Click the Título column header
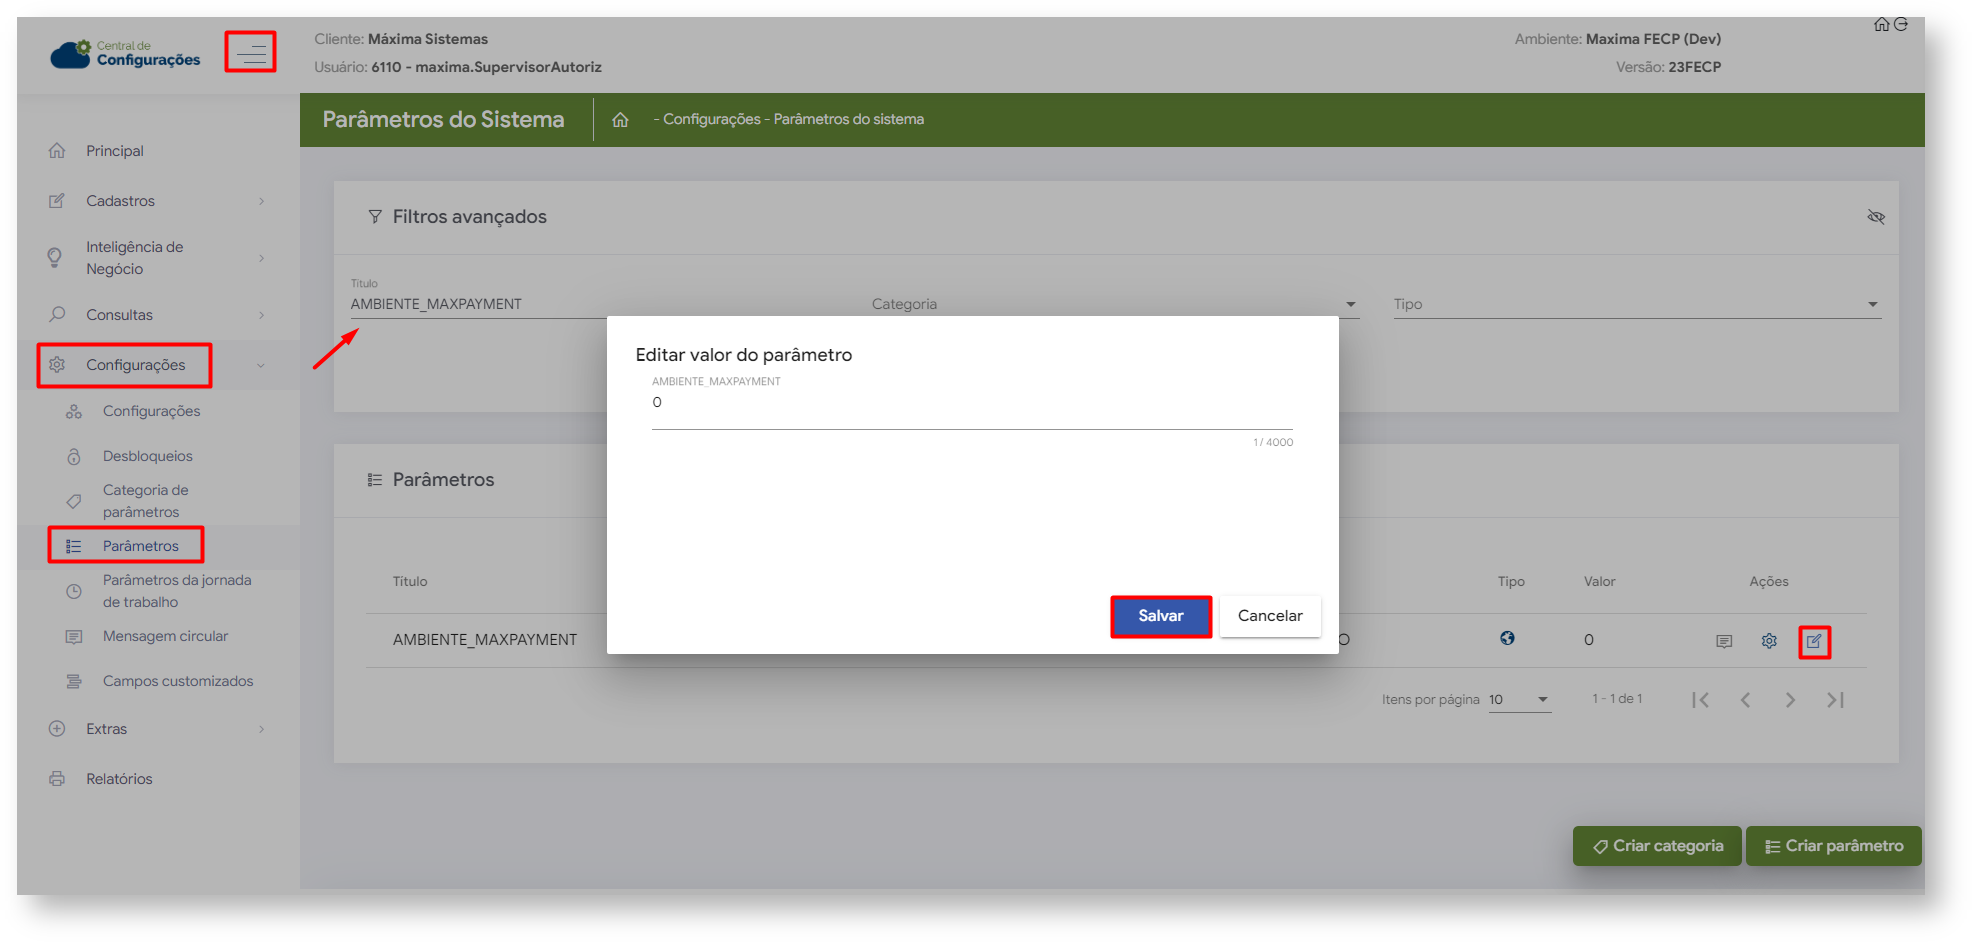 tap(410, 581)
